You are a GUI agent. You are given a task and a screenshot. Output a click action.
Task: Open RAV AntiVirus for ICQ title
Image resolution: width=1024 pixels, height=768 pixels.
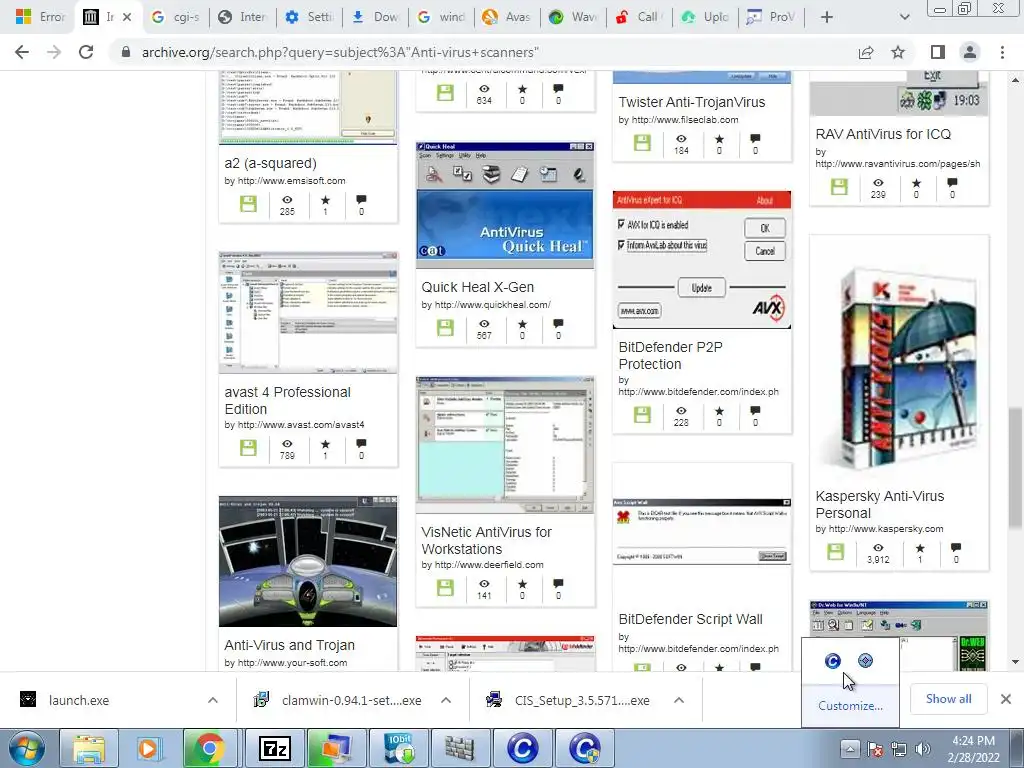click(x=883, y=134)
